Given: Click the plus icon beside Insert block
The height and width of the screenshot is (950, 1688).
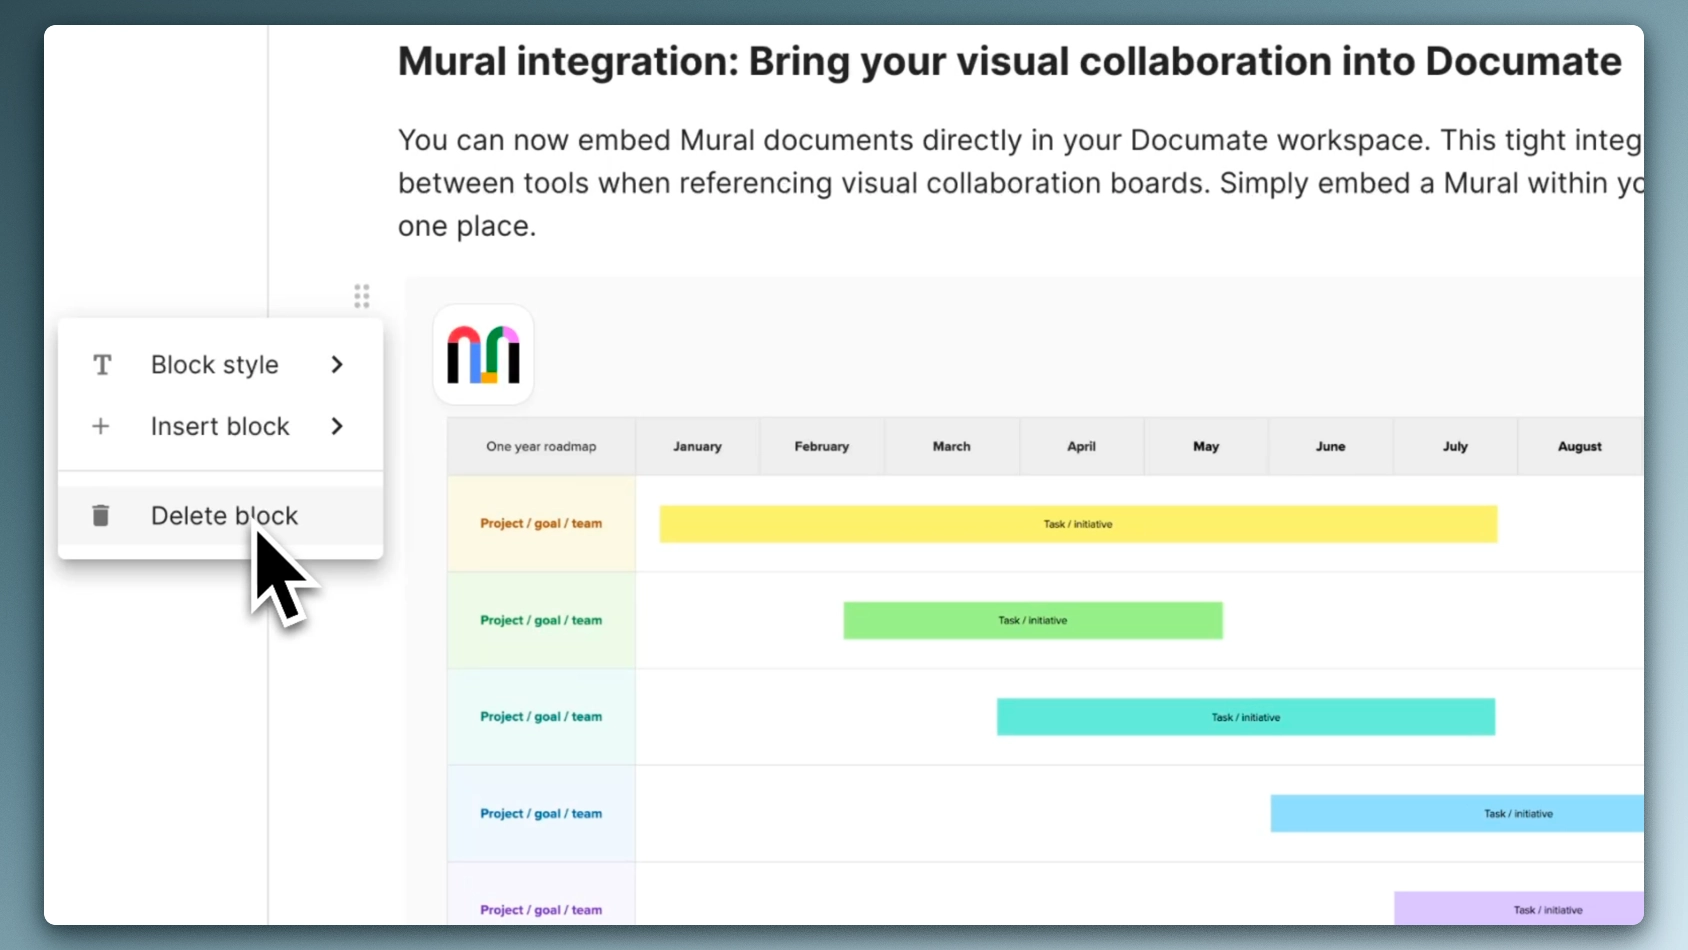Looking at the screenshot, I should [101, 426].
